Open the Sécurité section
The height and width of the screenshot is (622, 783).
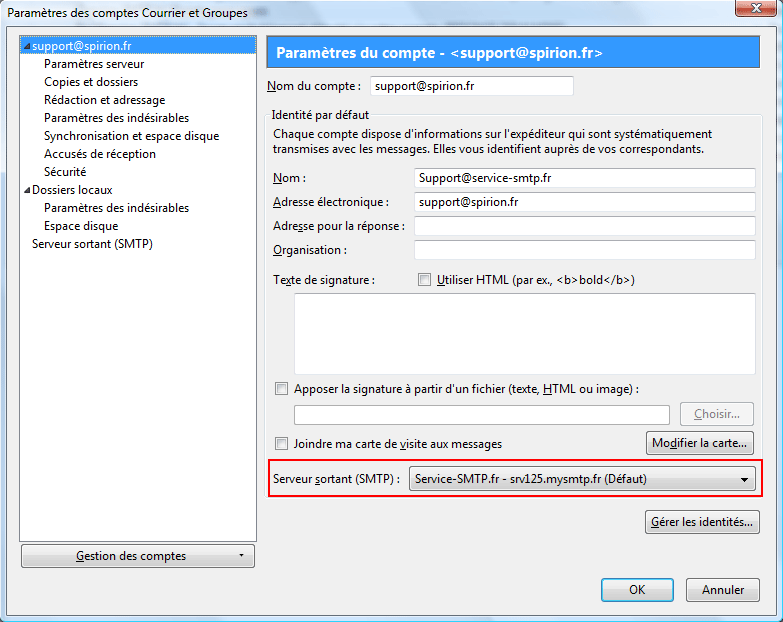(65, 172)
